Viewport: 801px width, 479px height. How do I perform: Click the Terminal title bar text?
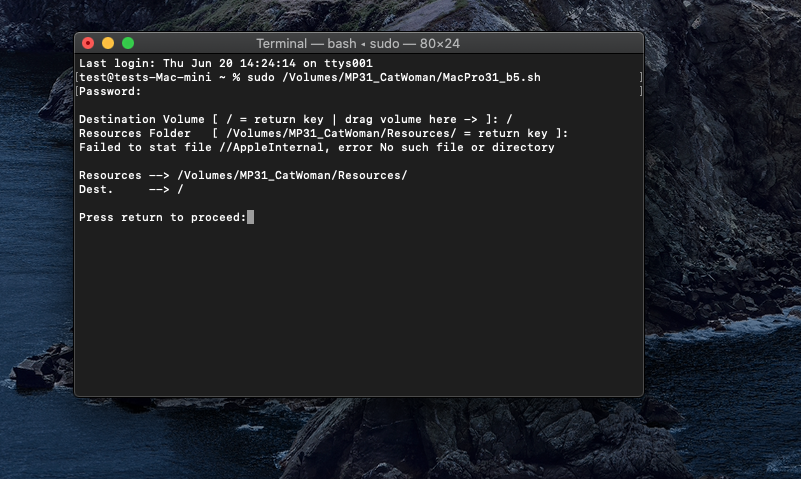point(358,44)
